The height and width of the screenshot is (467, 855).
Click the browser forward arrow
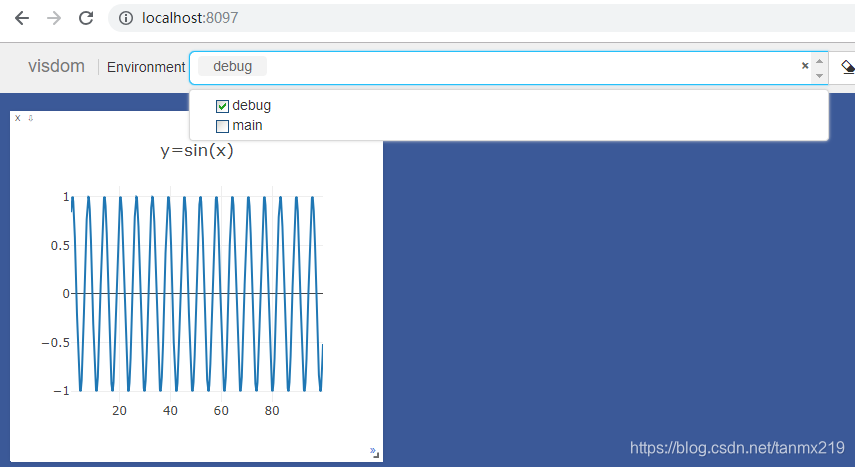[54, 18]
